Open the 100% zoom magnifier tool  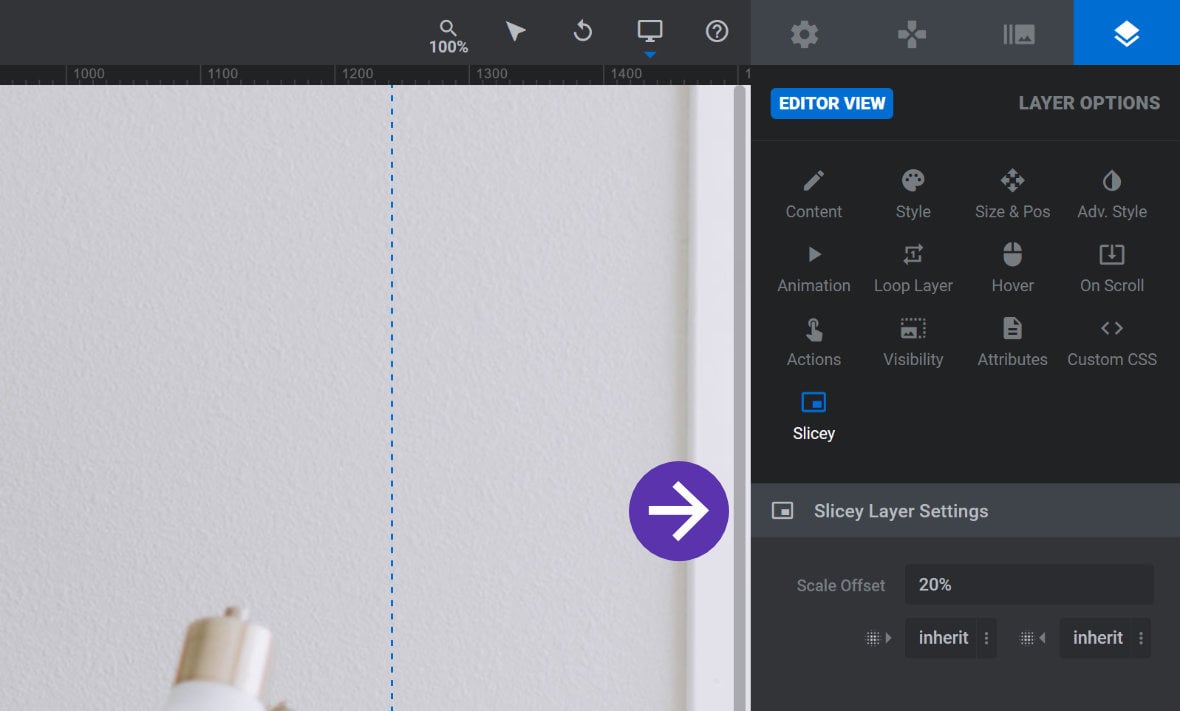[449, 36]
